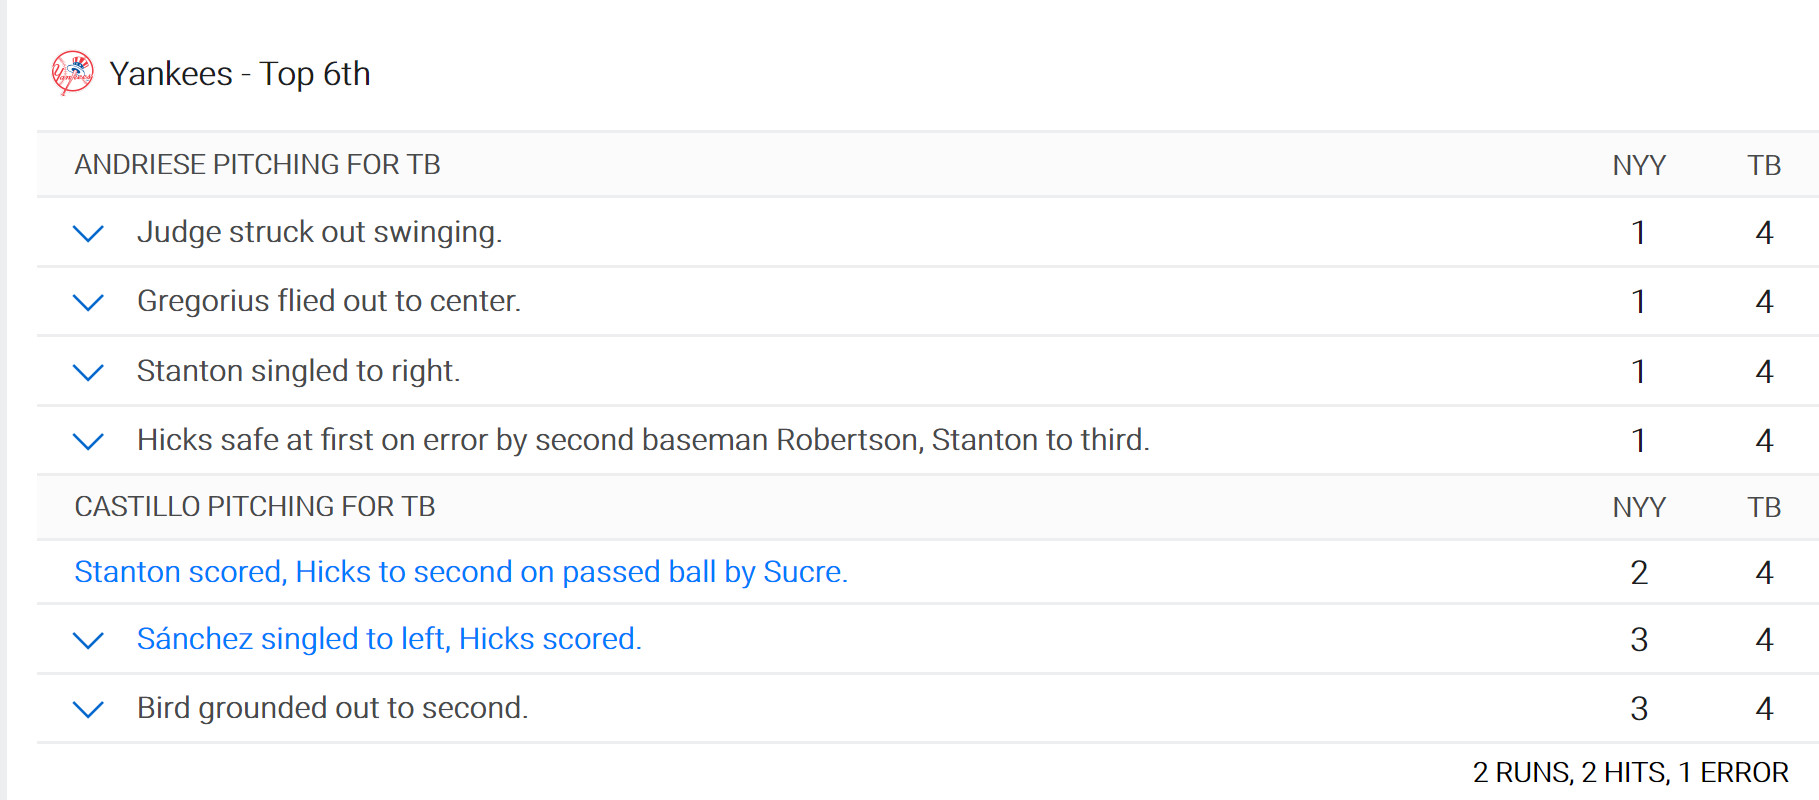Open Stanton scored on passed ball link
Image resolution: width=1819 pixels, height=800 pixels.
[x=461, y=571]
